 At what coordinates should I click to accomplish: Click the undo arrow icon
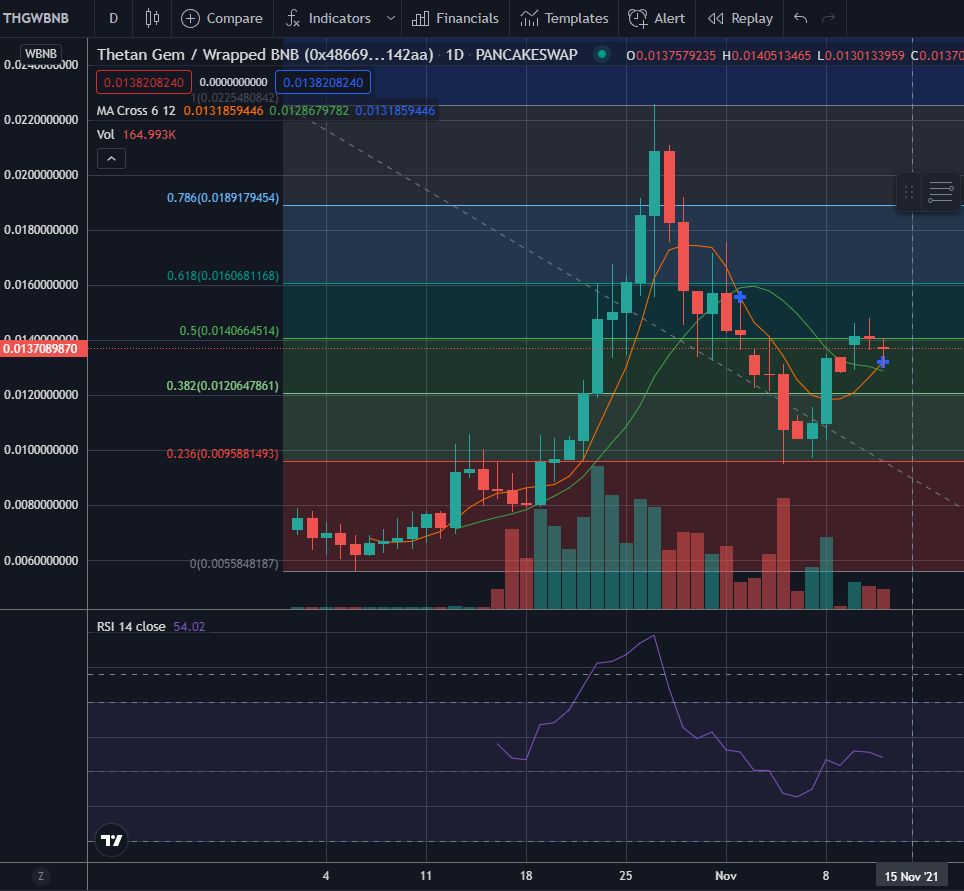[800, 18]
